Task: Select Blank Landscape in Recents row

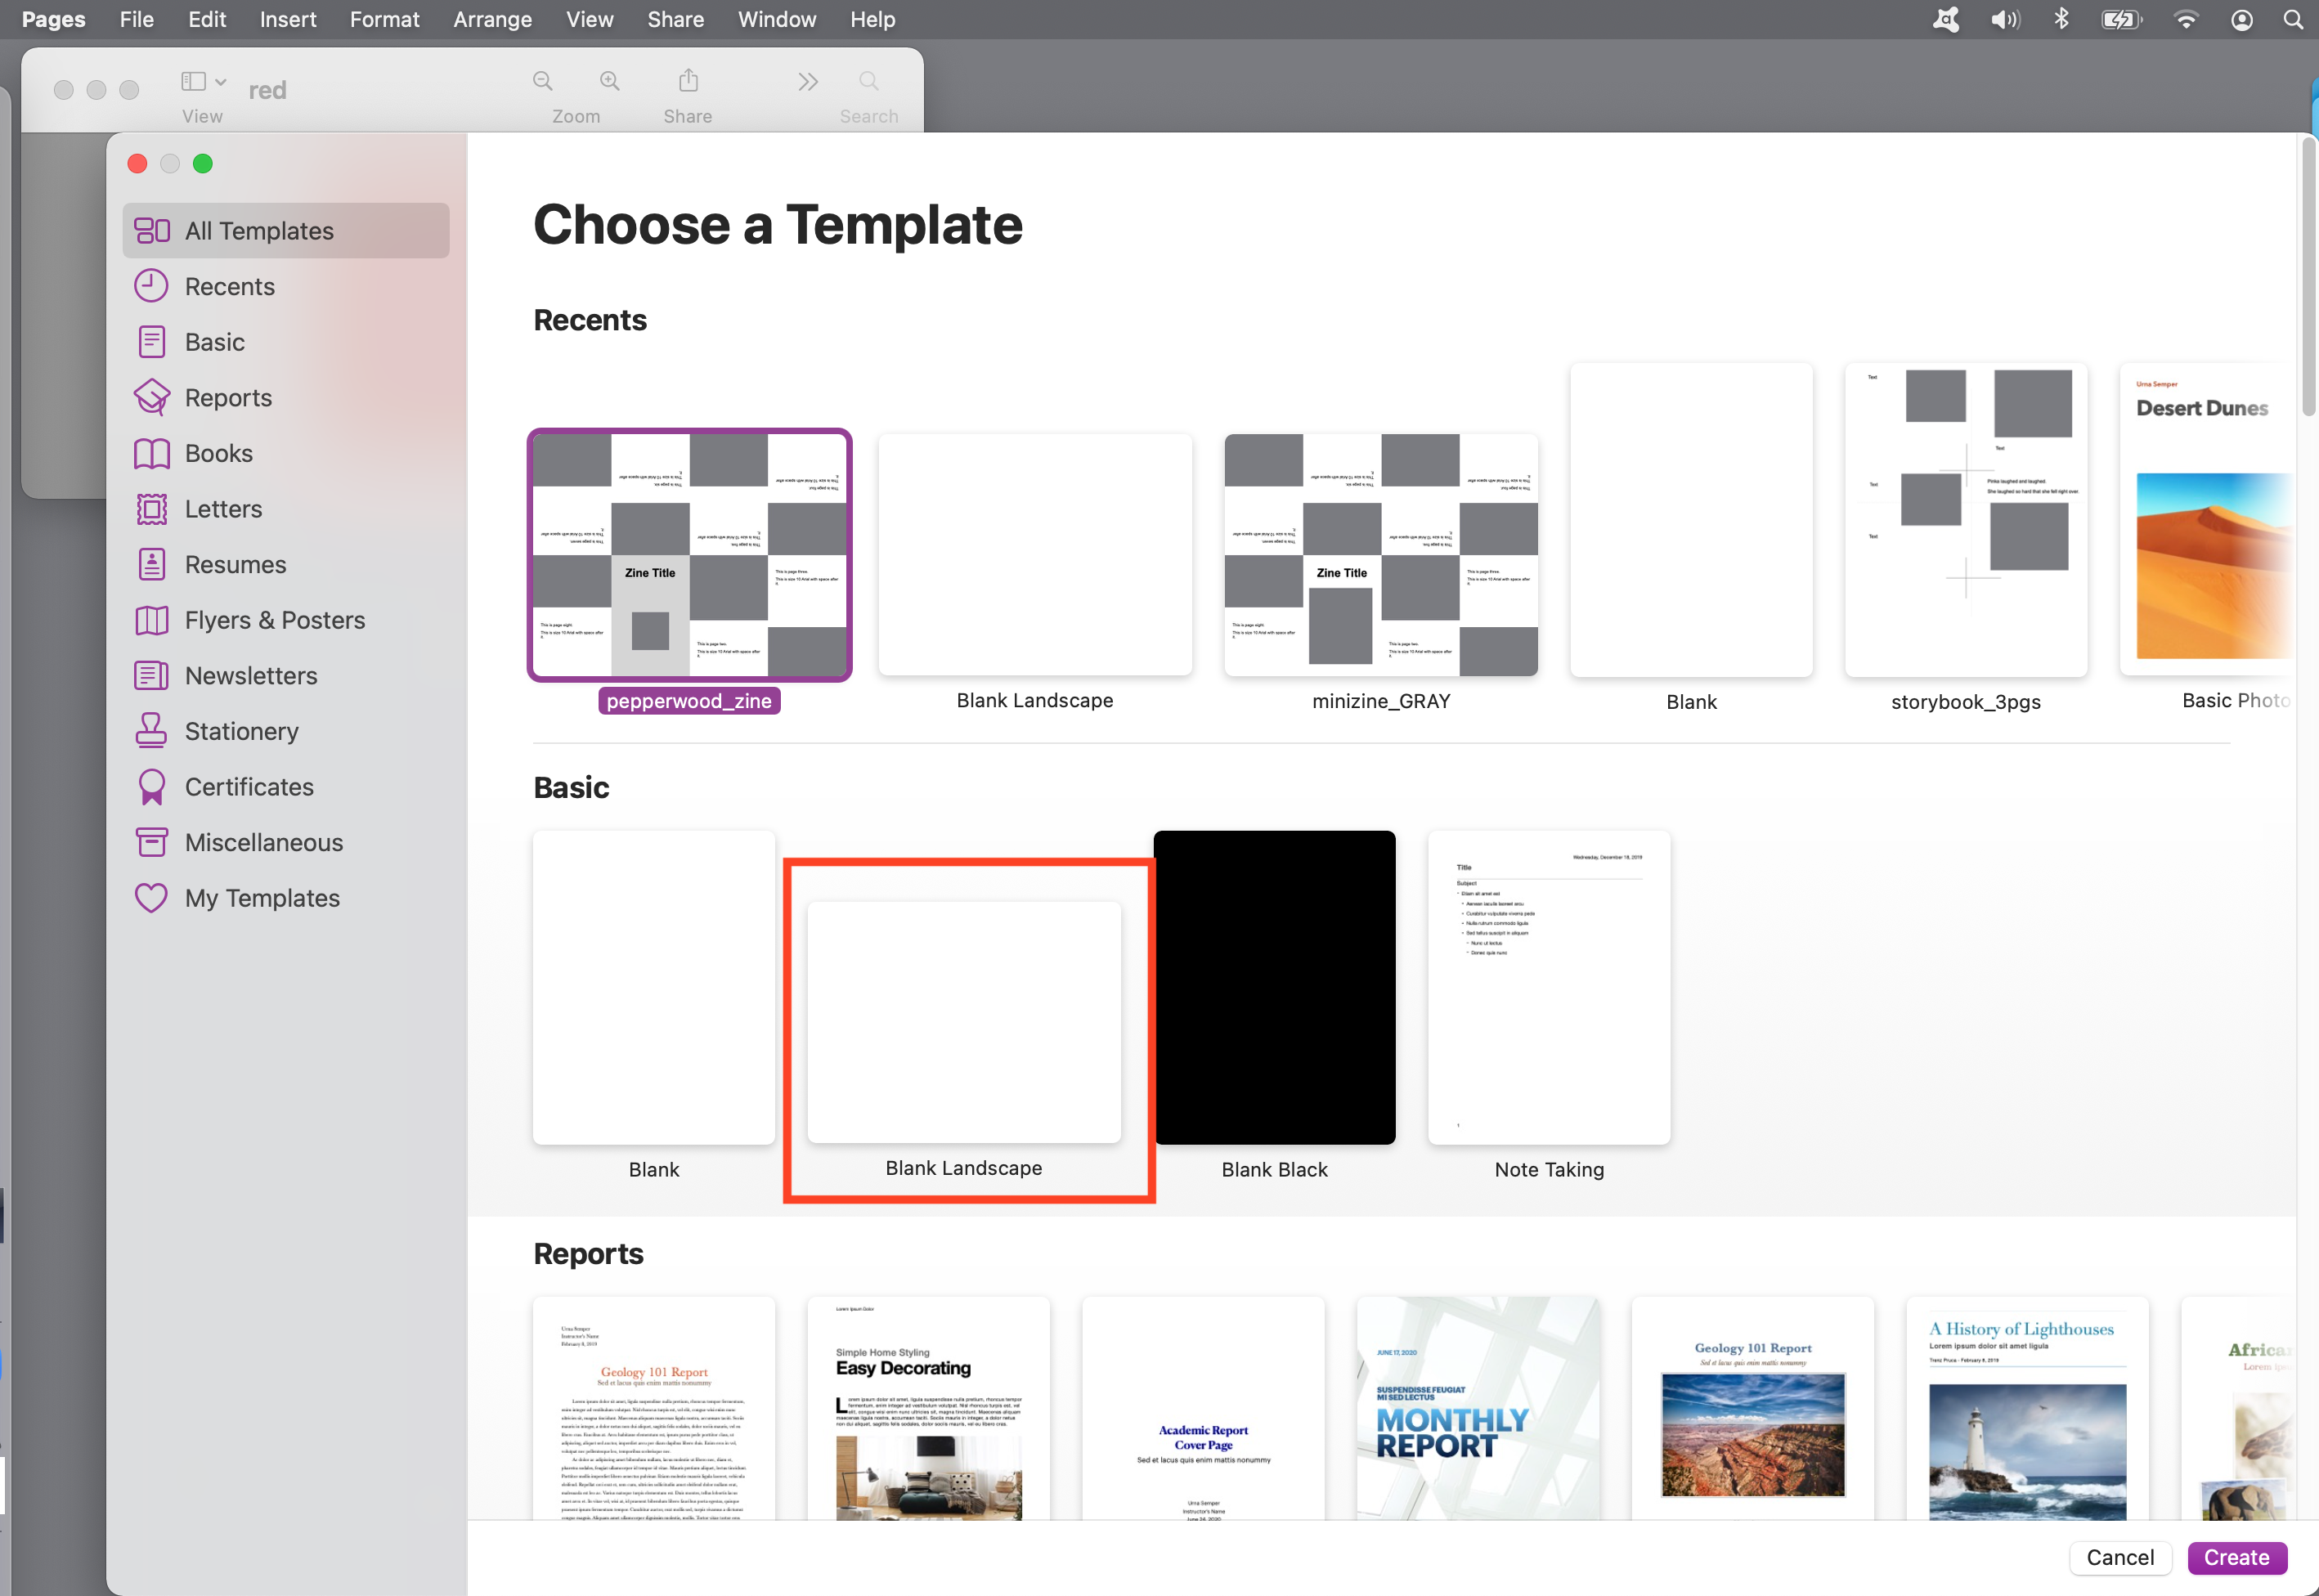Action: click(x=1035, y=555)
